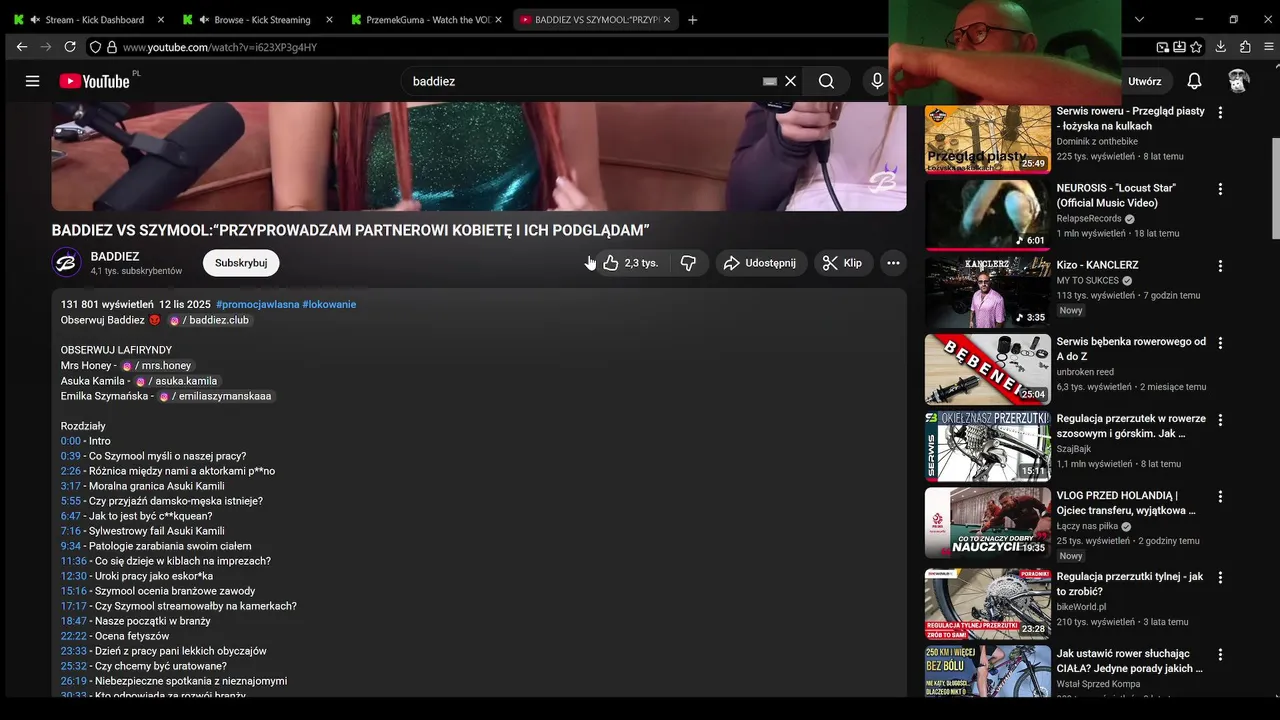Jump to timestamp 22:22 Ocena fetyszów
Image resolution: width=1280 pixels, height=720 pixels.
click(x=73, y=636)
